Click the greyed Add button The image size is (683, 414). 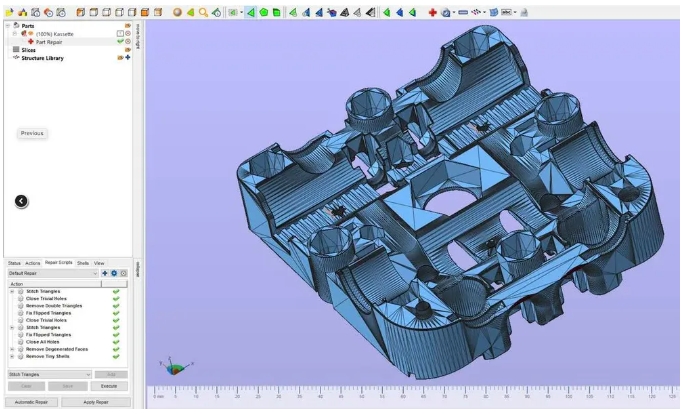[111, 374]
